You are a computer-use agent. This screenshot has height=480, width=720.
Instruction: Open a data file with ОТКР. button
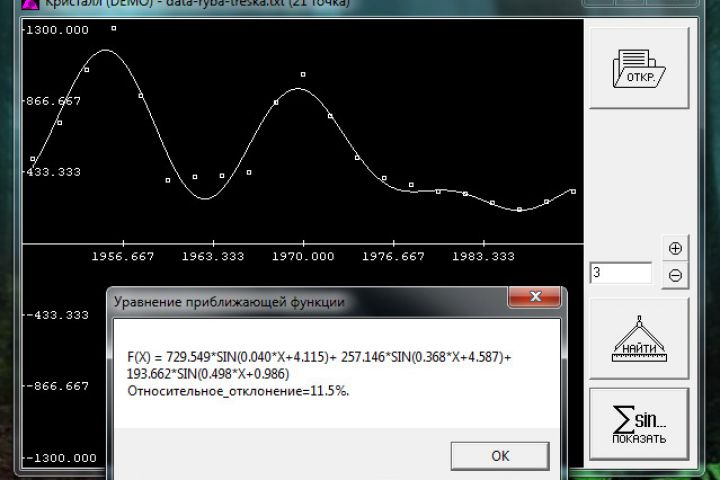click(x=639, y=68)
